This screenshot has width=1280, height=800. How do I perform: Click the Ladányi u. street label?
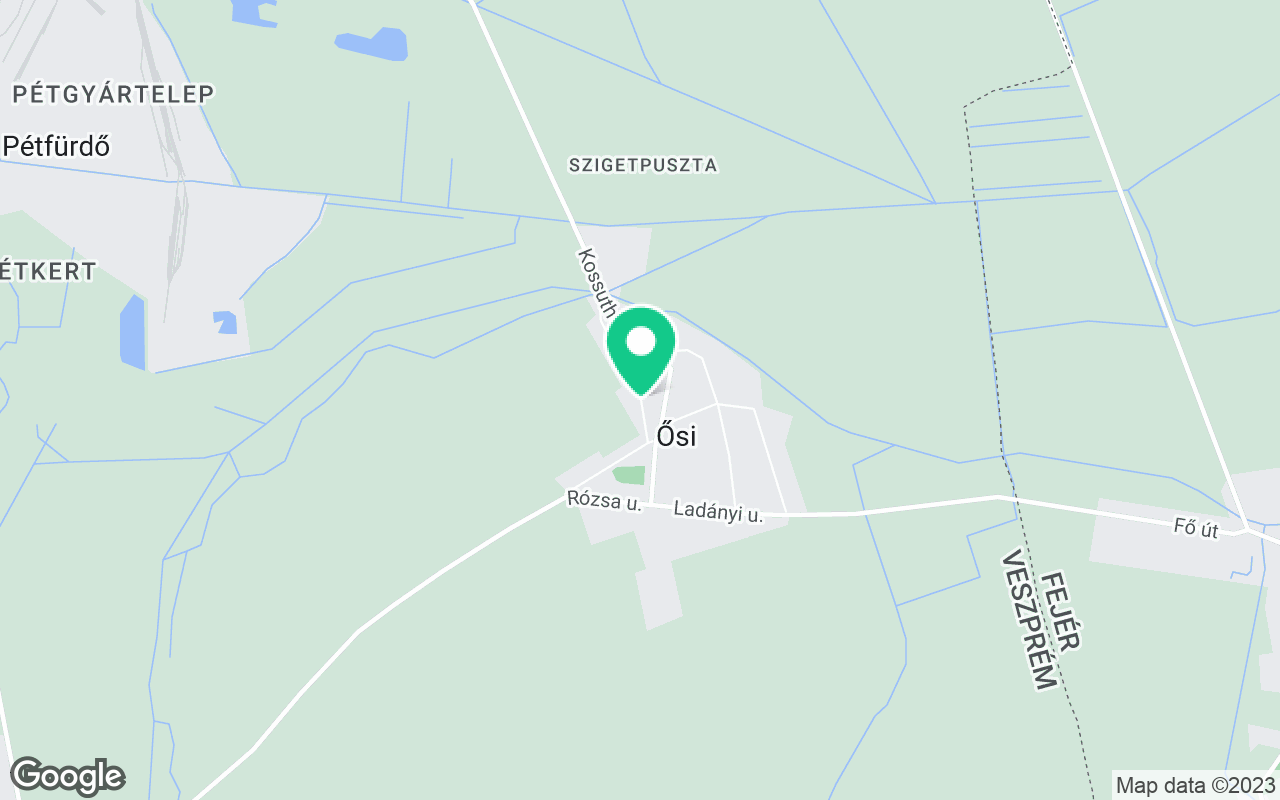tap(718, 511)
